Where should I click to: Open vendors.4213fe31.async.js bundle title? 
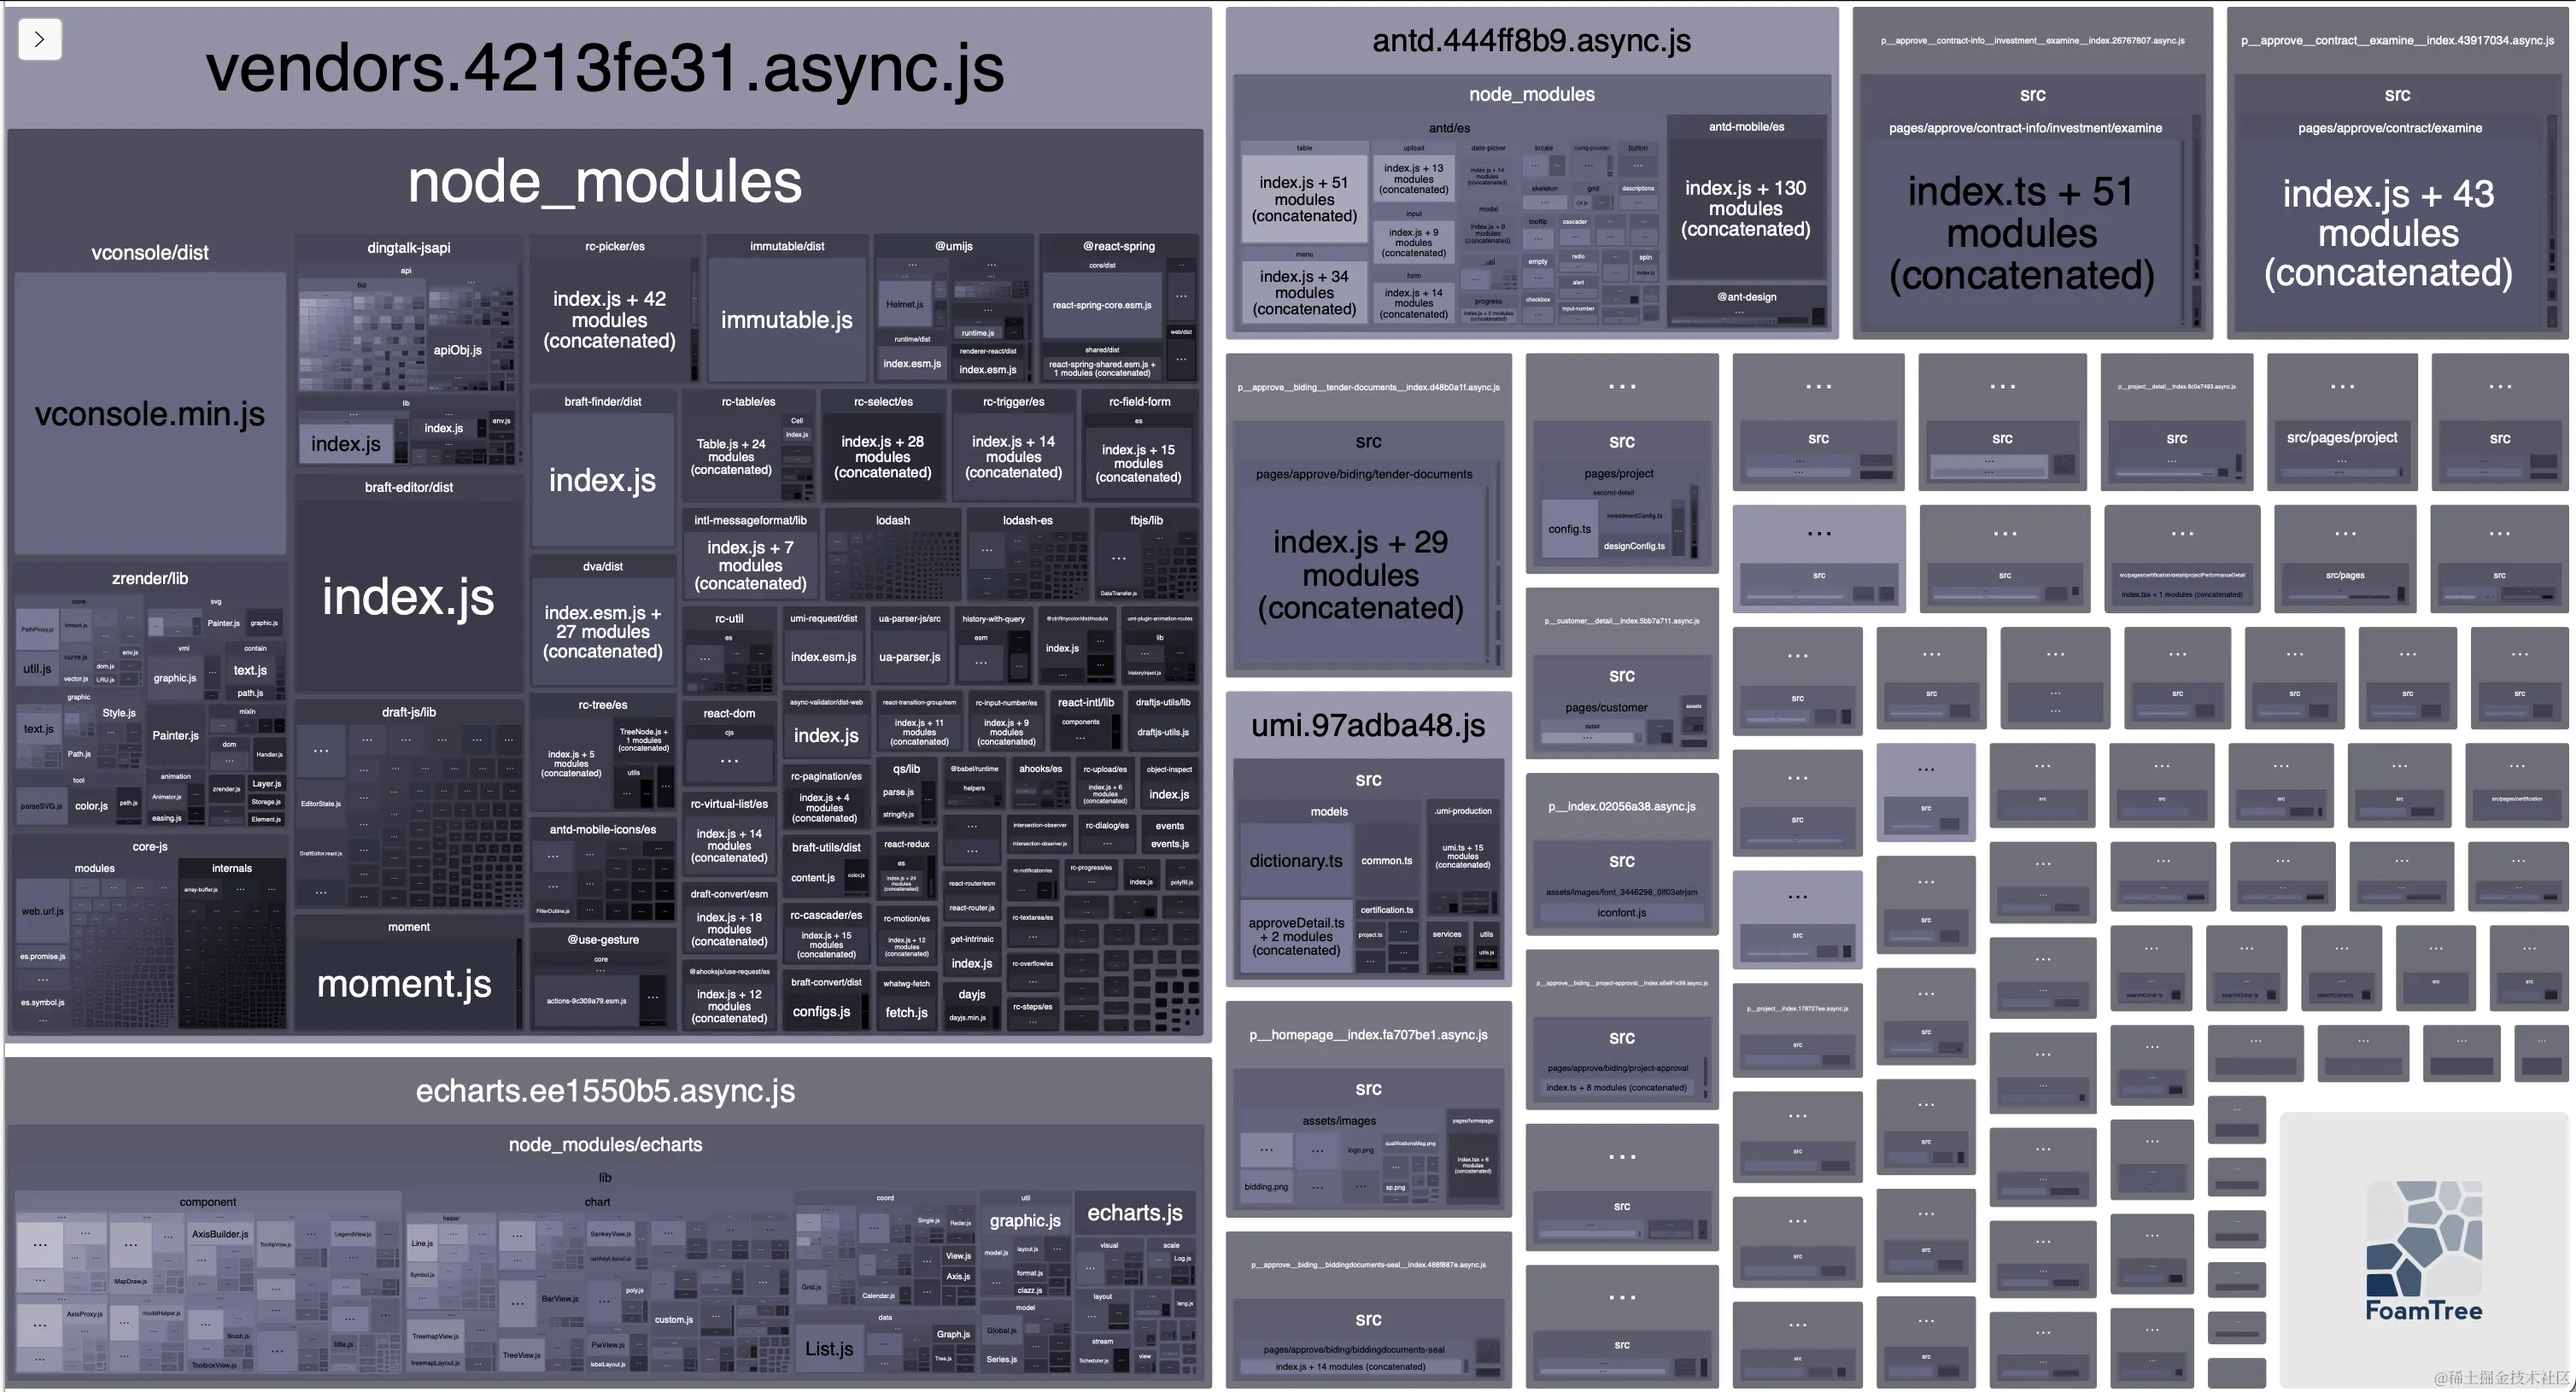coord(605,68)
